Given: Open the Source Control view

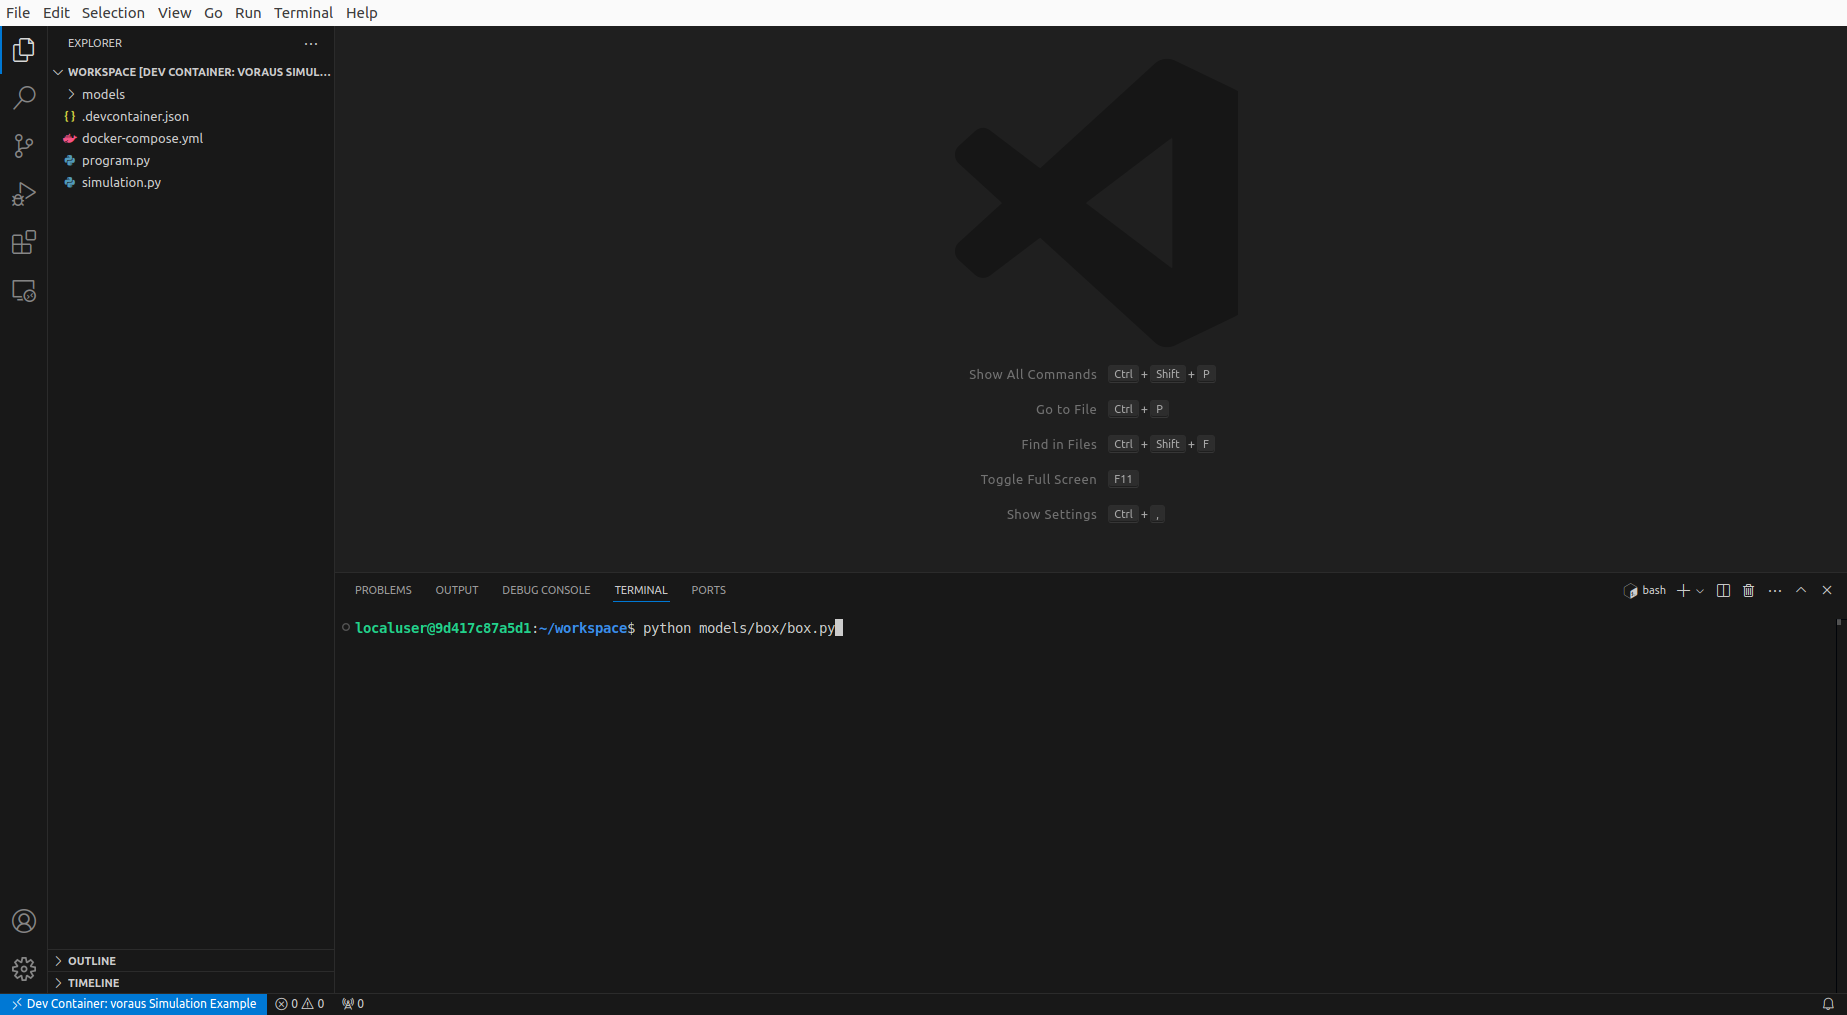Looking at the screenshot, I should pyautogui.click(x=24, y=146).
